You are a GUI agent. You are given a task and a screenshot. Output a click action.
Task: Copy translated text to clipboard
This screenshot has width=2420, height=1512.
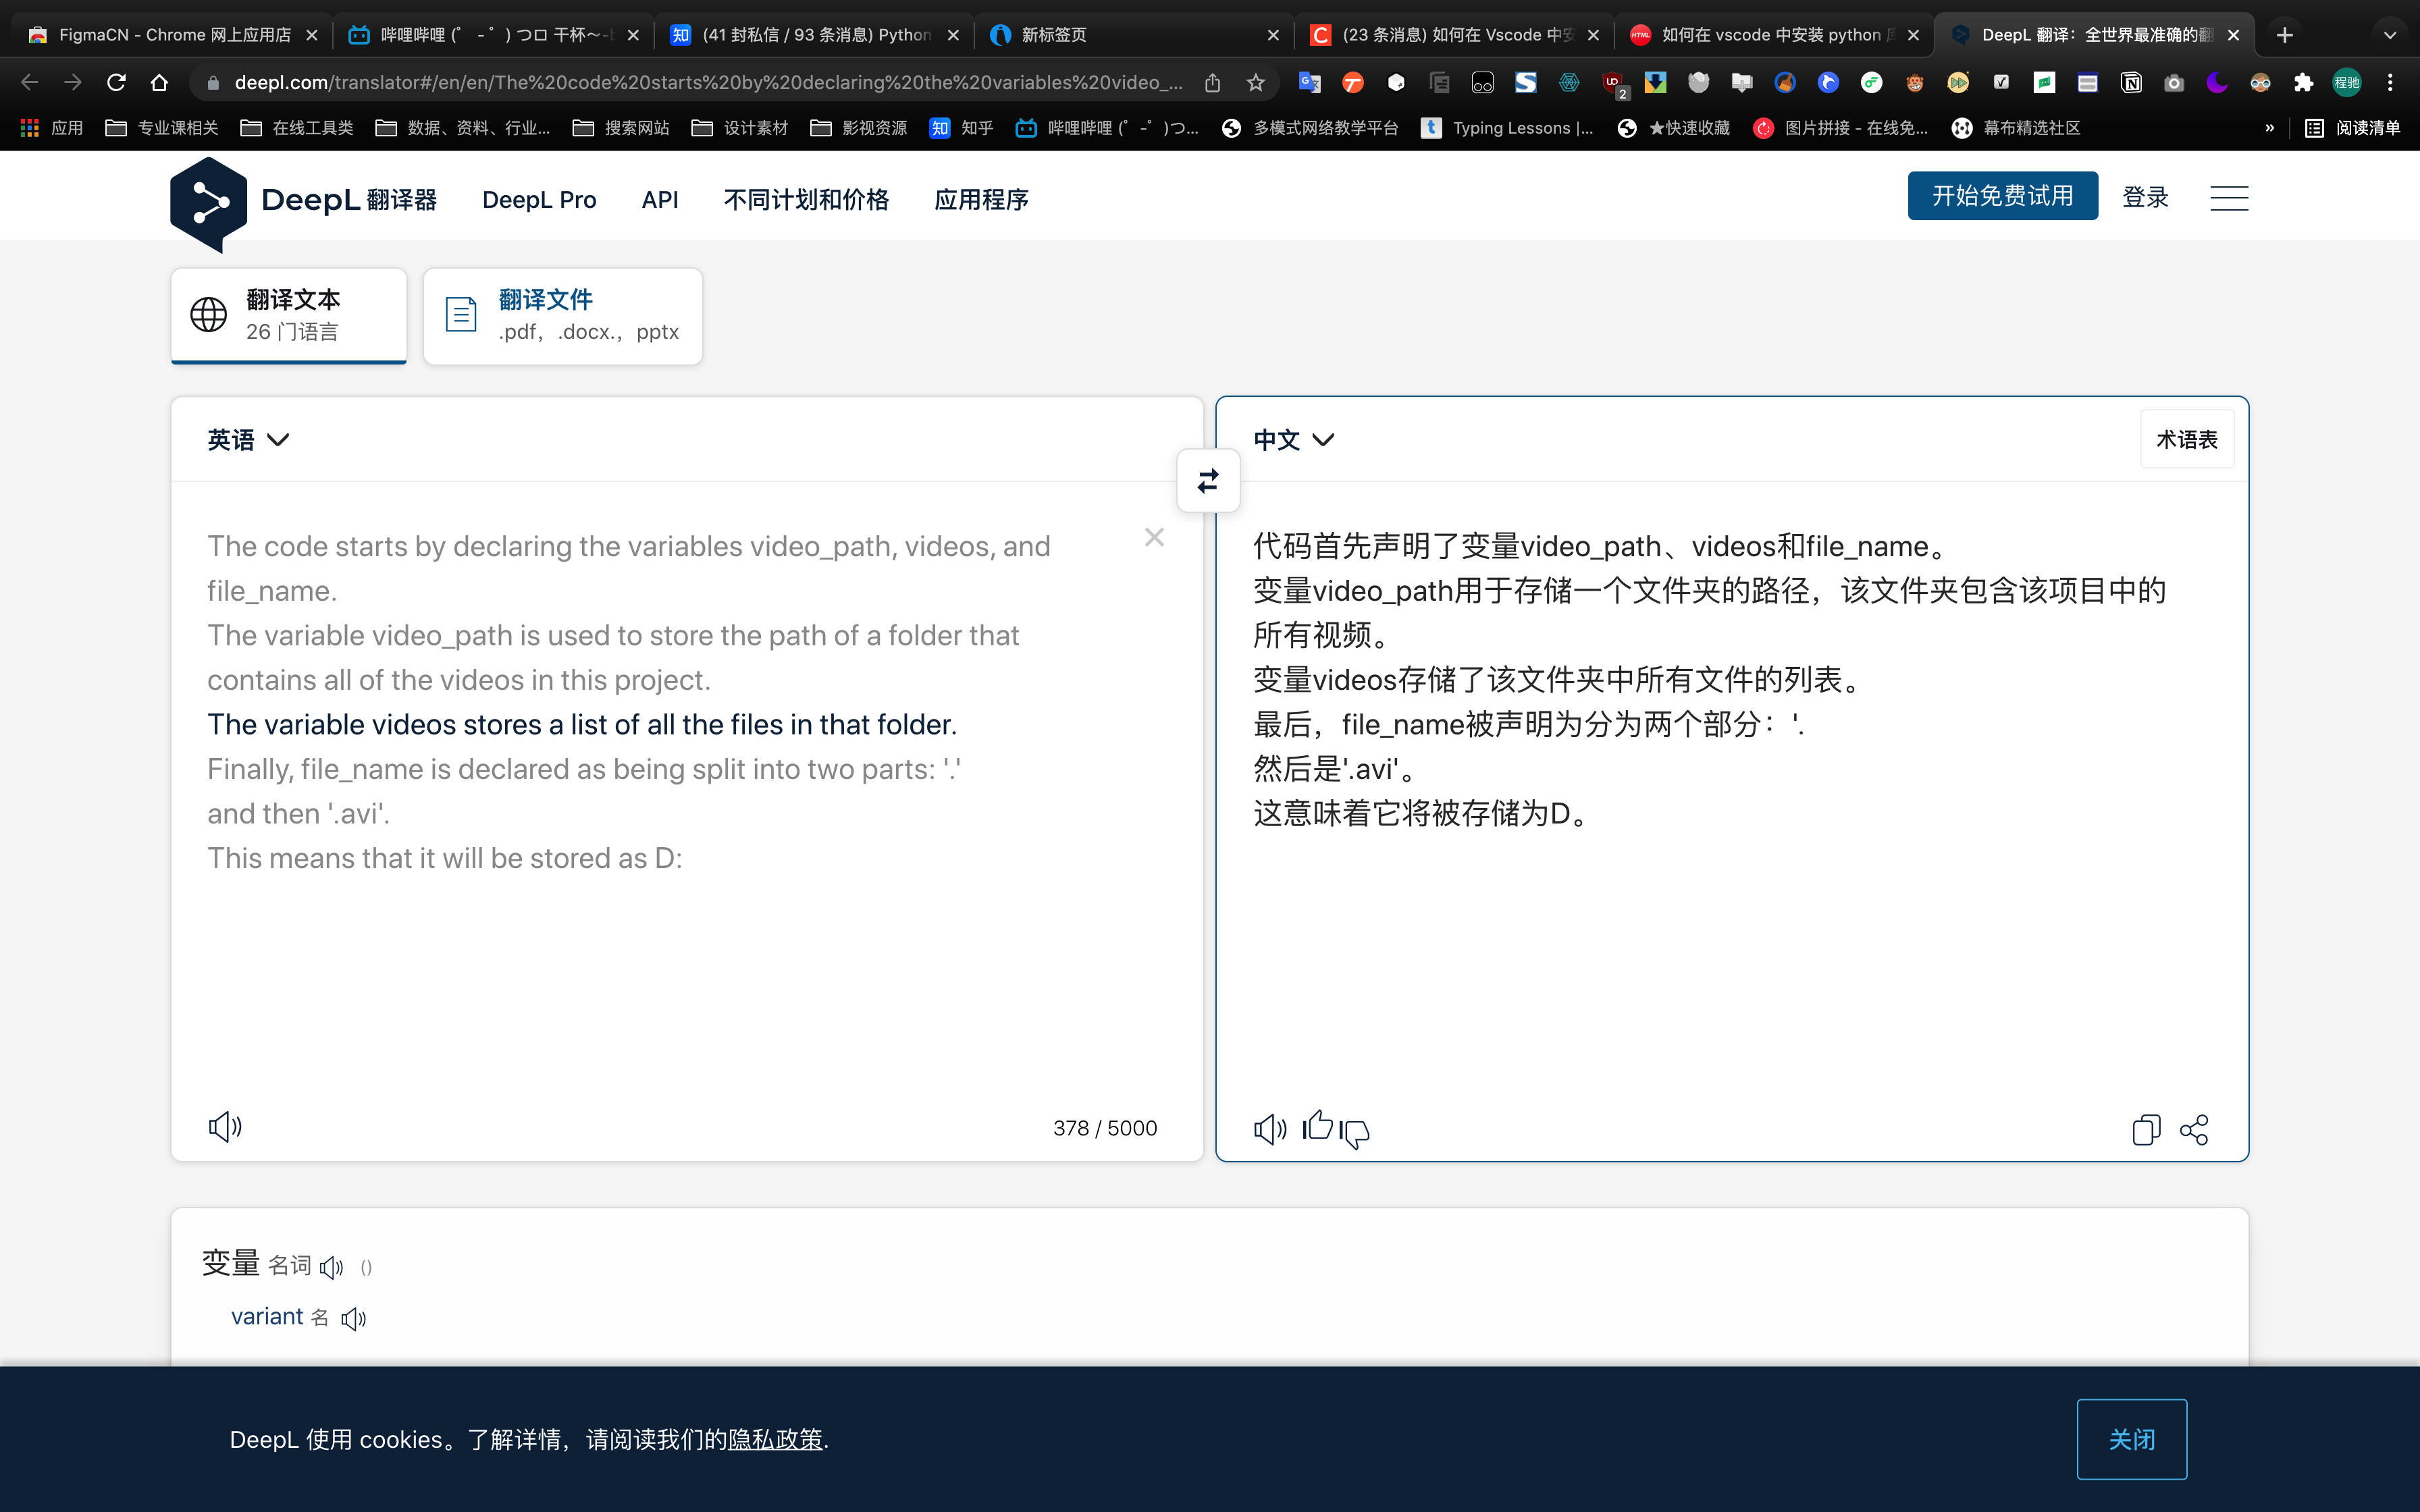[x=2146, y=1130]
